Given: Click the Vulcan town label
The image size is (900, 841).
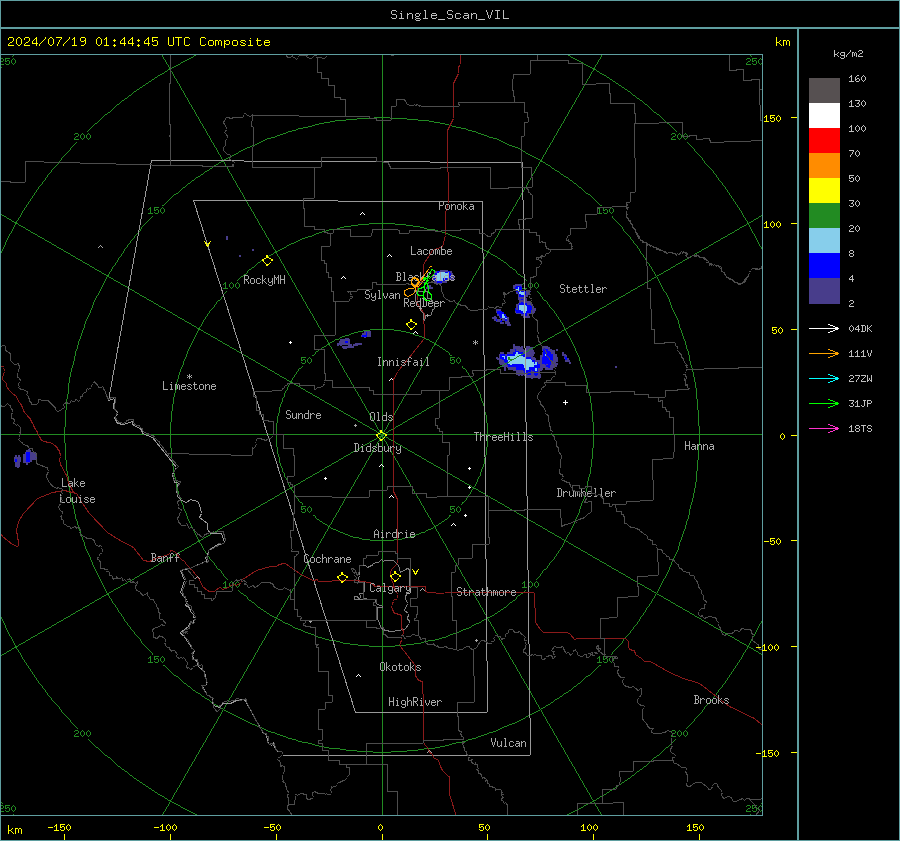Looking at the screenshot, I should tap(508, 743).
